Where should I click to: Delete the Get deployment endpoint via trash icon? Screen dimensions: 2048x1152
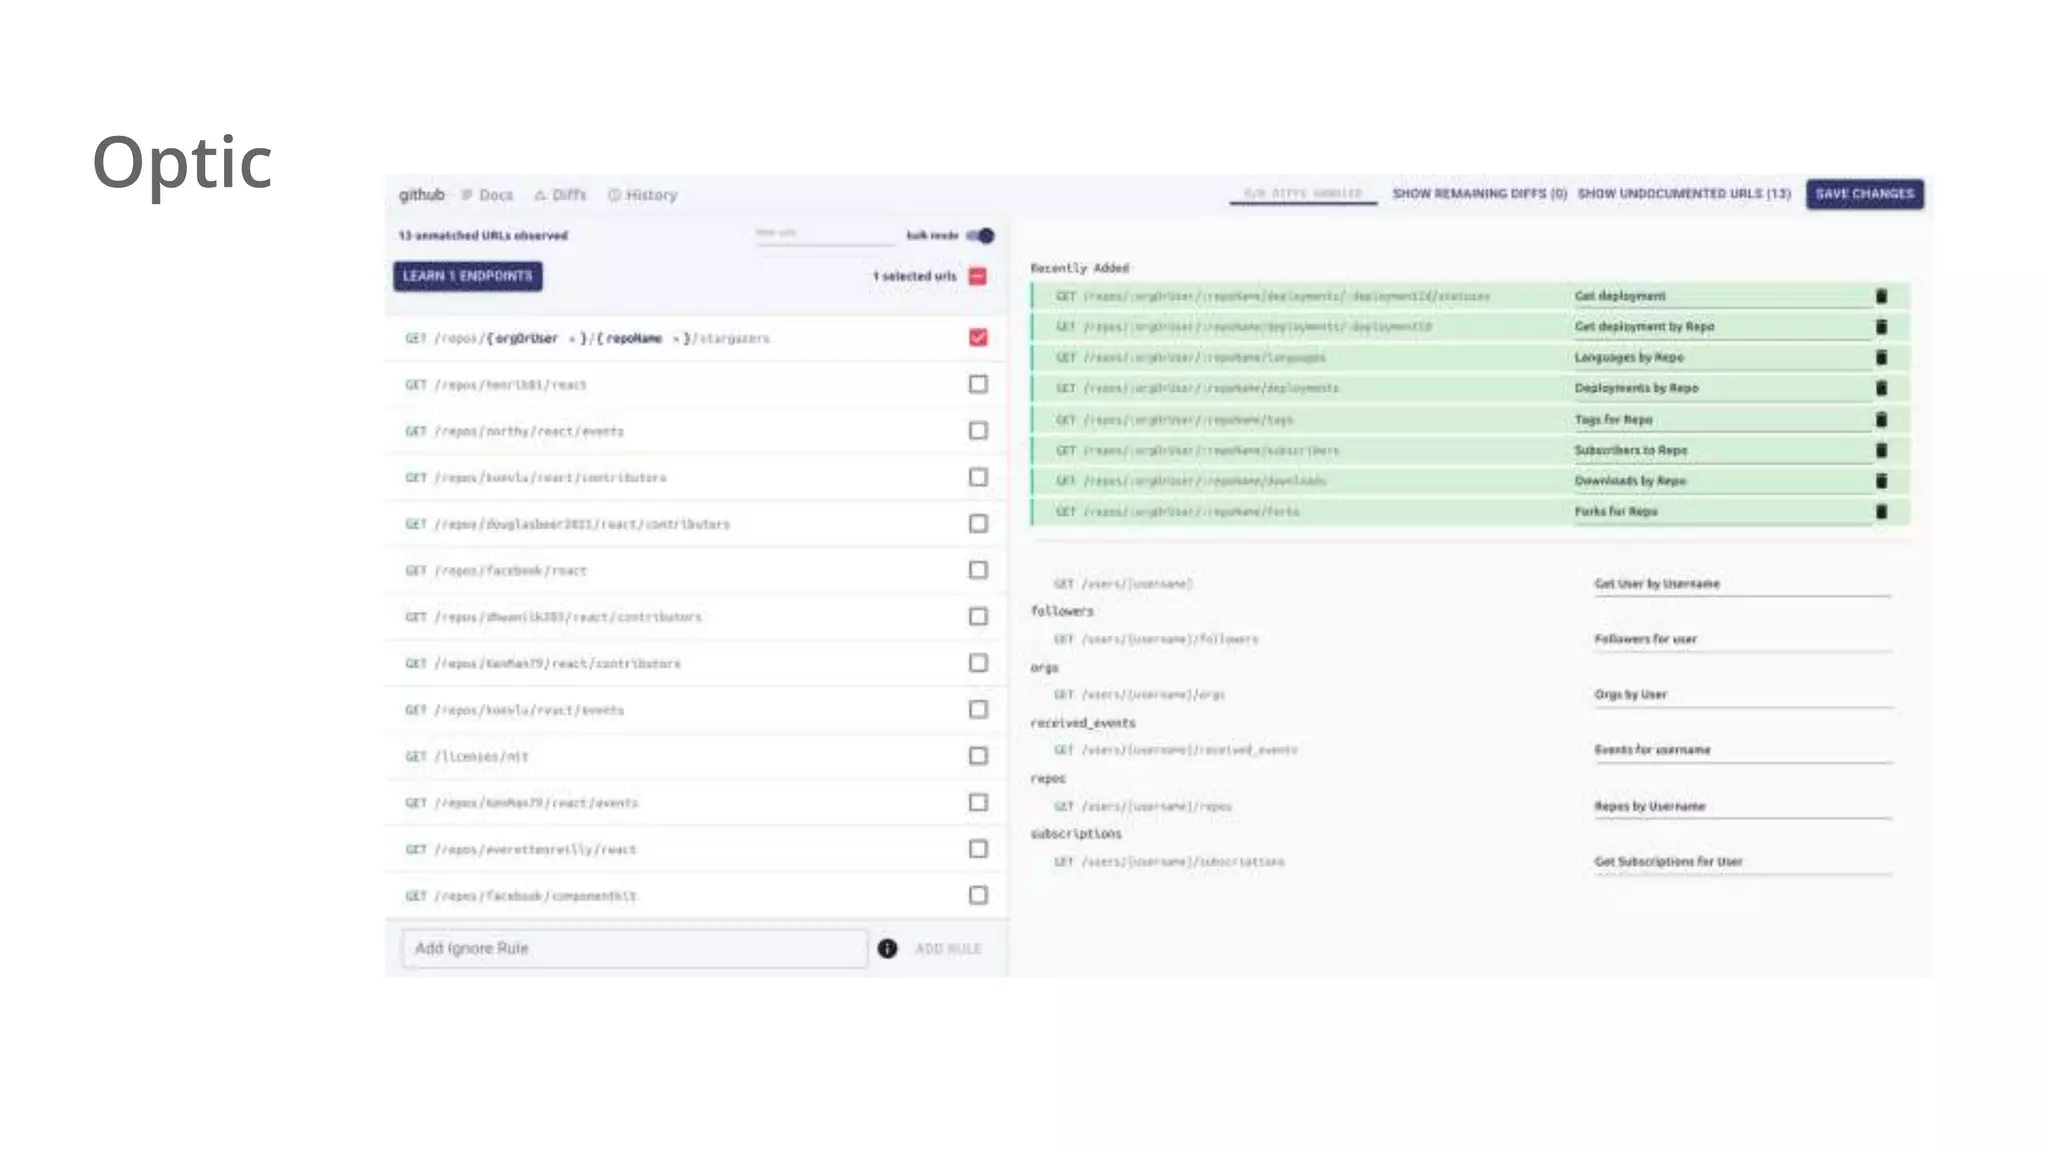point(1881,296)
